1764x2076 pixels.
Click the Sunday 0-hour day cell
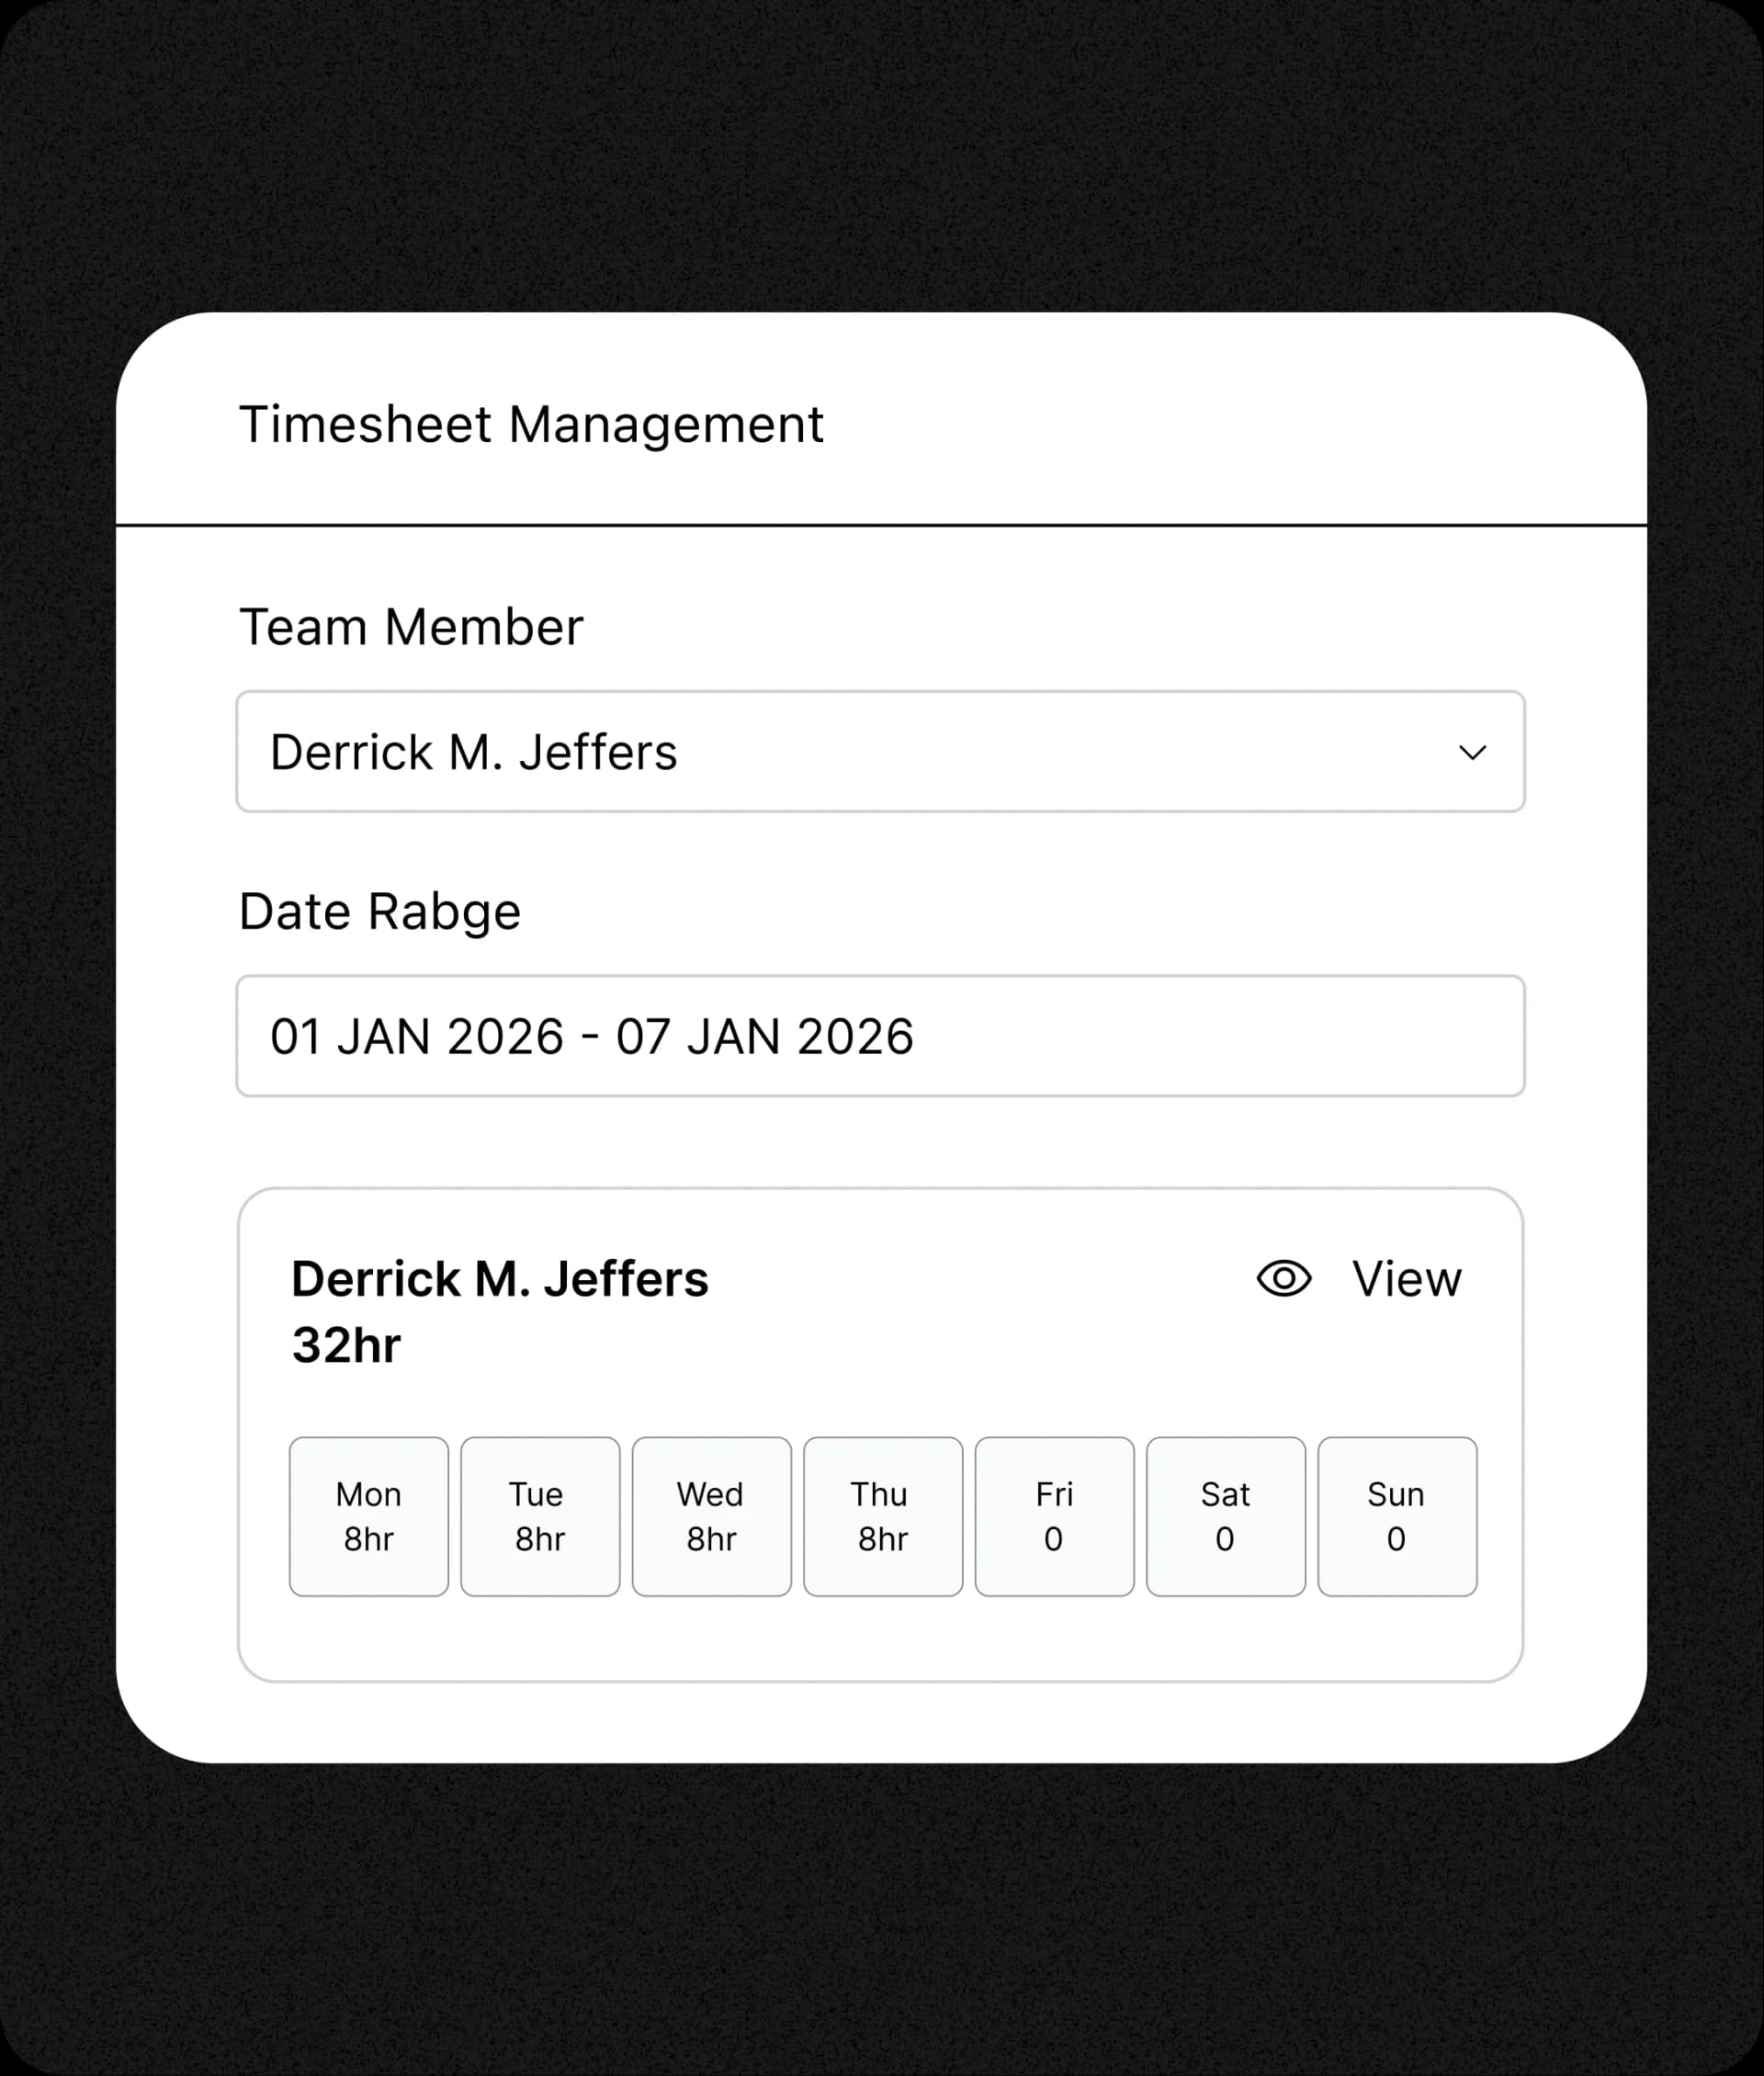[x=1396, y=1517]
